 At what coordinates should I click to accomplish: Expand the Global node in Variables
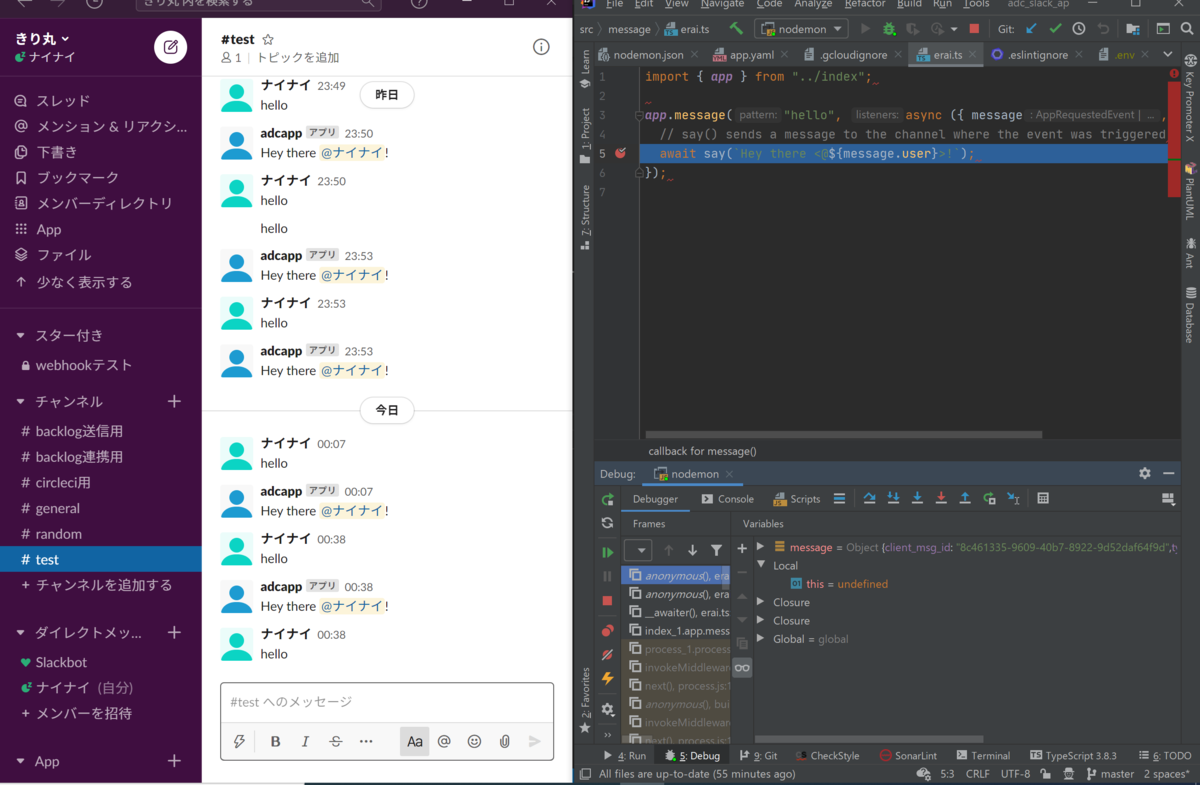(760, 639)
